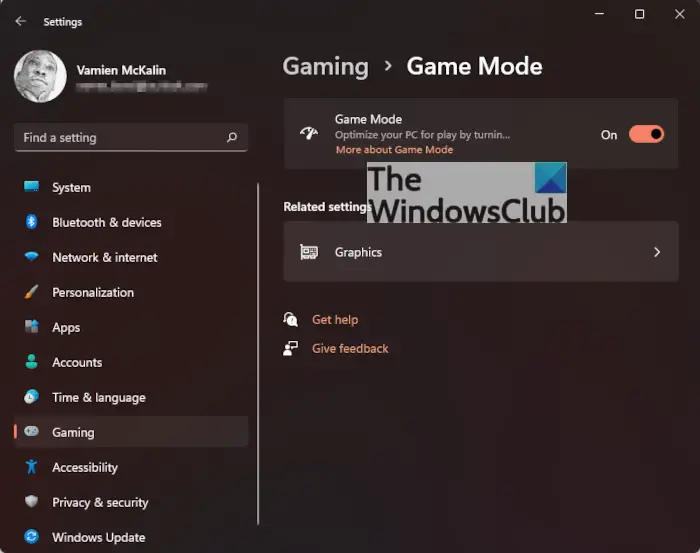Expand Graphics settings with chevron arrow

click(x=657, y=252)
